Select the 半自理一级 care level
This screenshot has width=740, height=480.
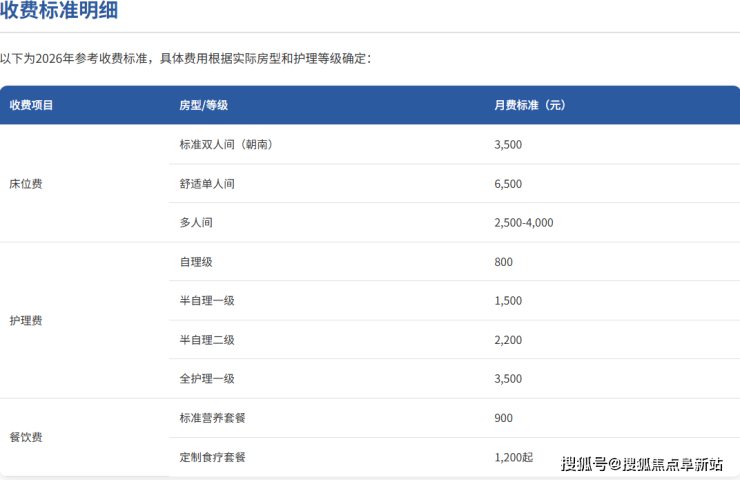[207, 301]
